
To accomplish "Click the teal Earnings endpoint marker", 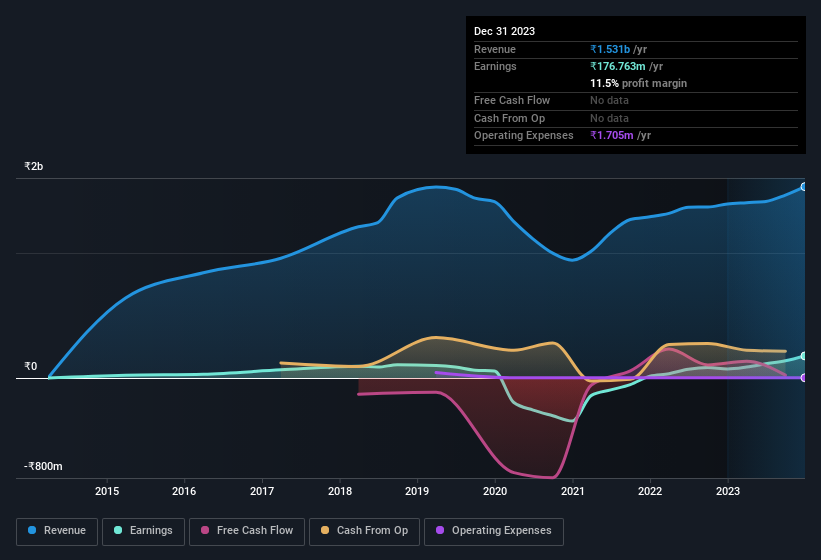I will (x=803, y=356).
